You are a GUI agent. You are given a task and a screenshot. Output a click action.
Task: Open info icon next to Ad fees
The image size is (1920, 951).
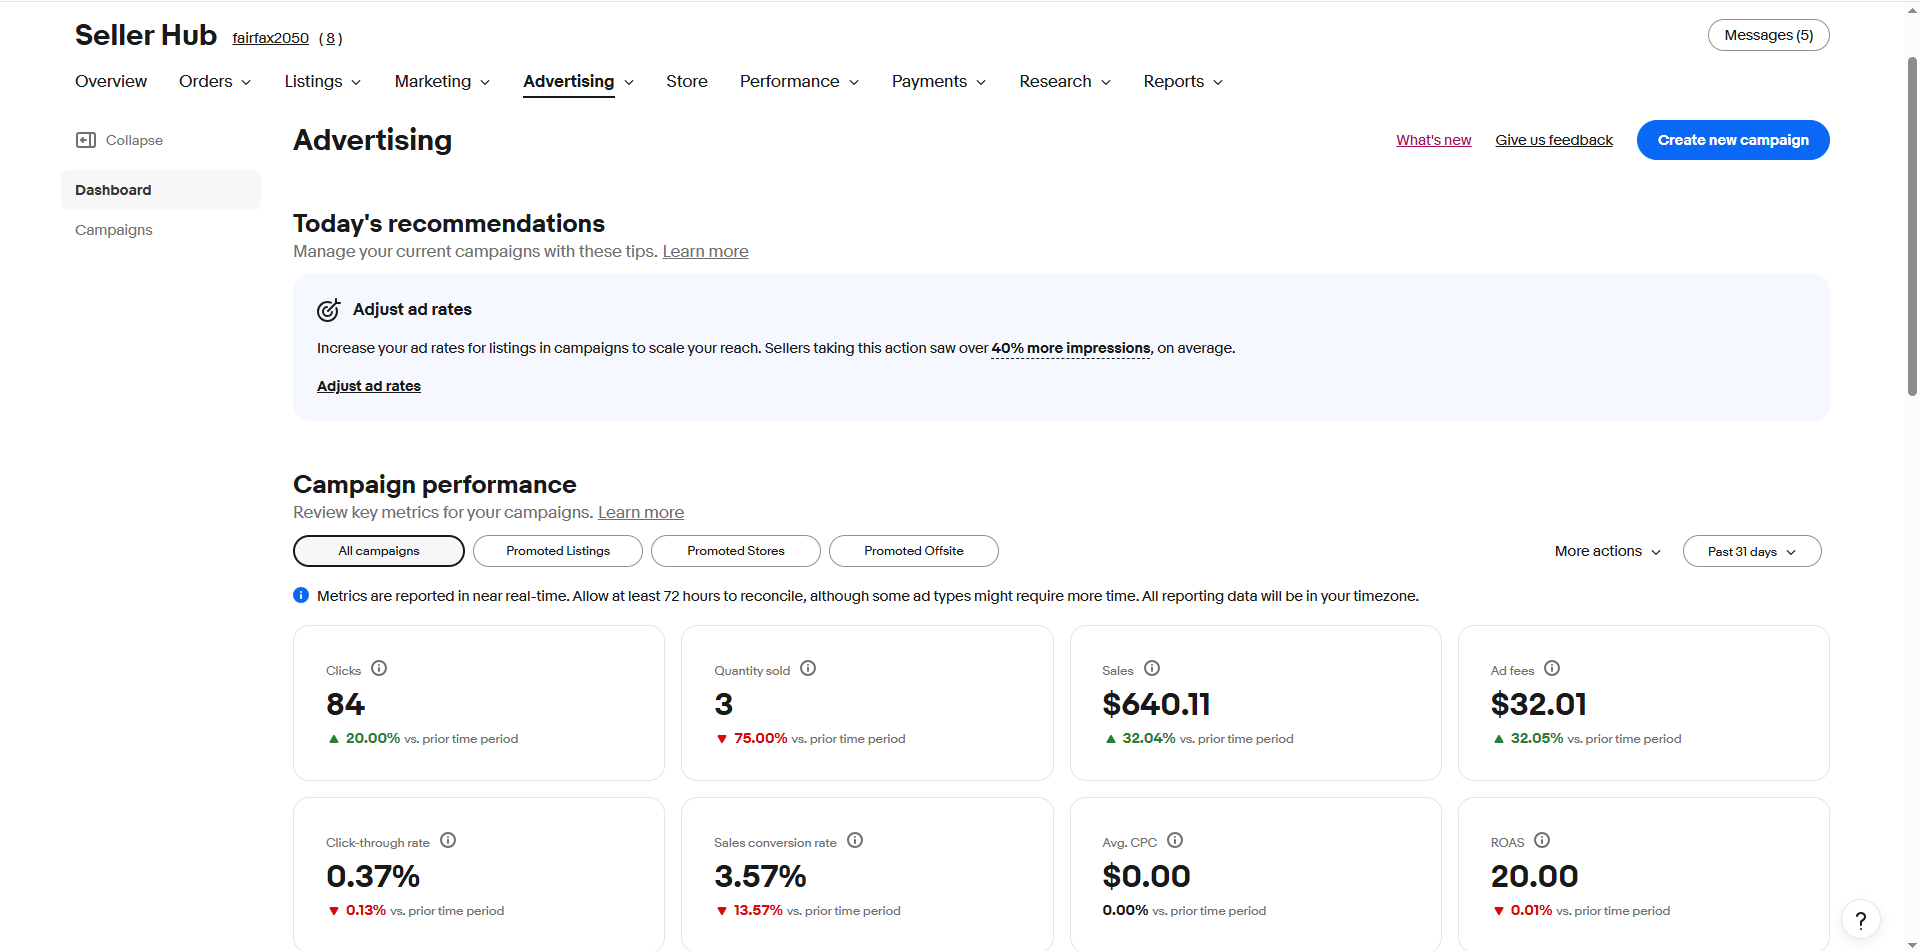coord(1552,668)
